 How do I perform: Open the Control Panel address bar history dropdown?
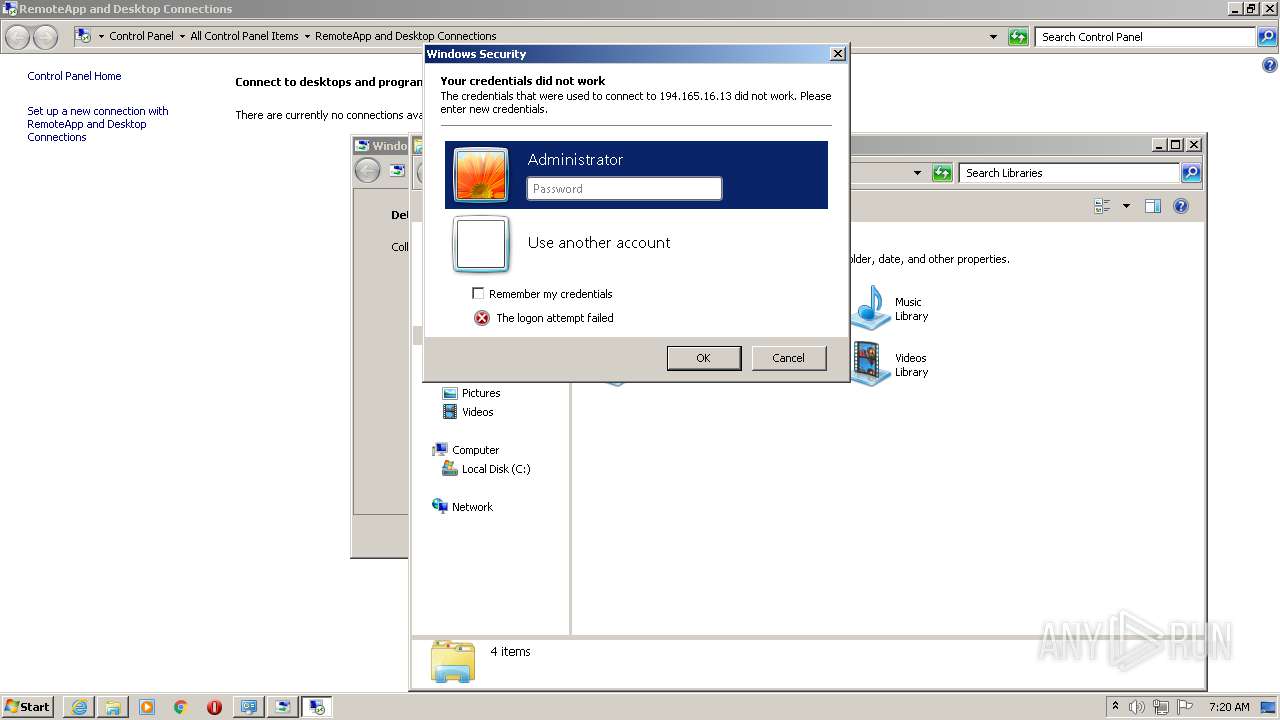coord(993,37)
